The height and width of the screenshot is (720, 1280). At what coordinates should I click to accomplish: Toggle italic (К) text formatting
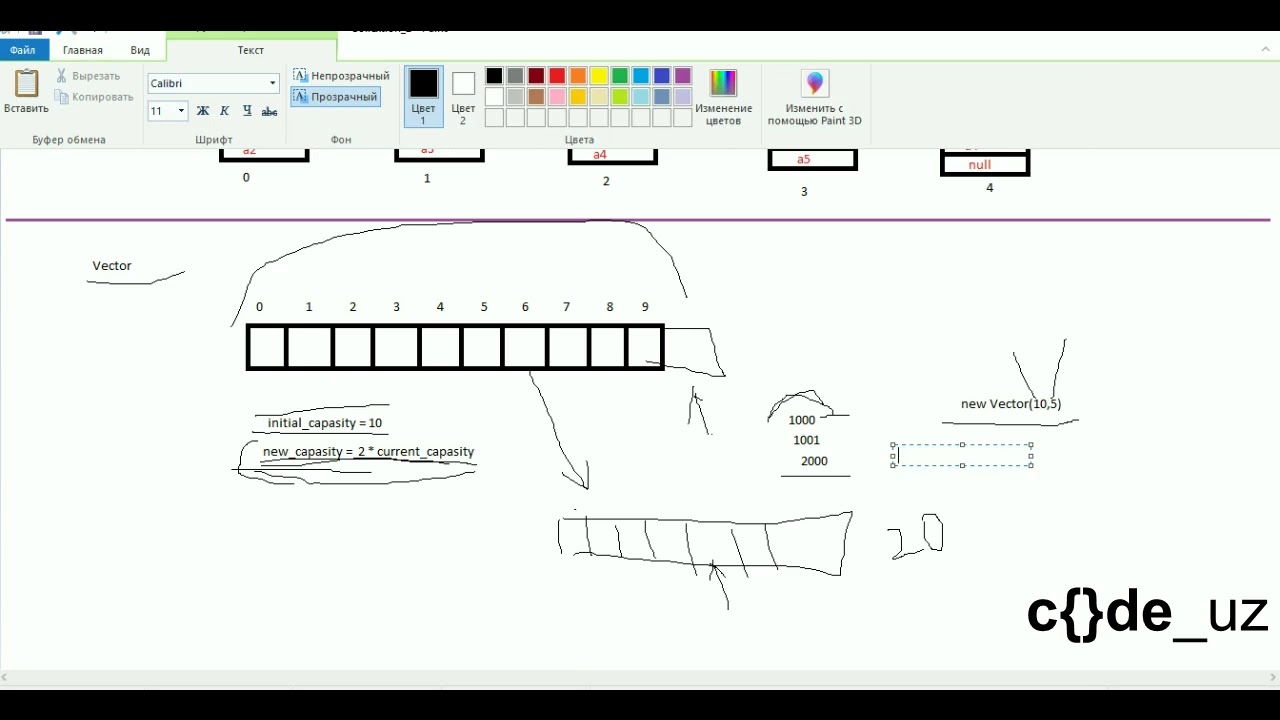[x=225, y=111]
